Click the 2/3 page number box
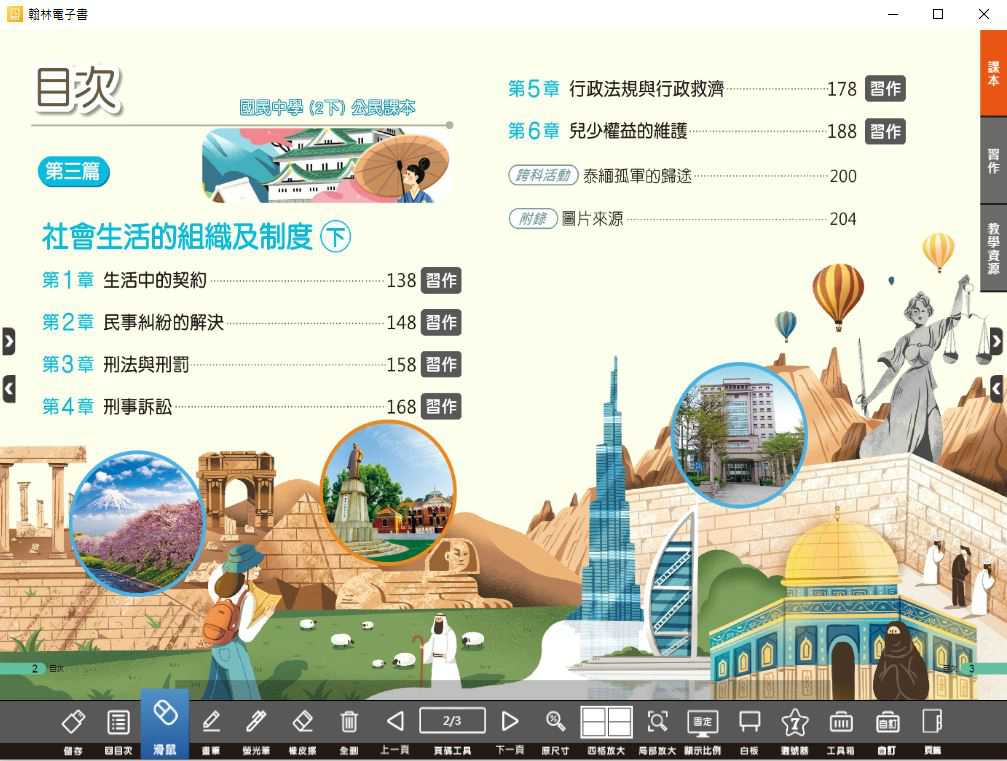Screen dimensions: 1007x761 (x=452, y=721)
